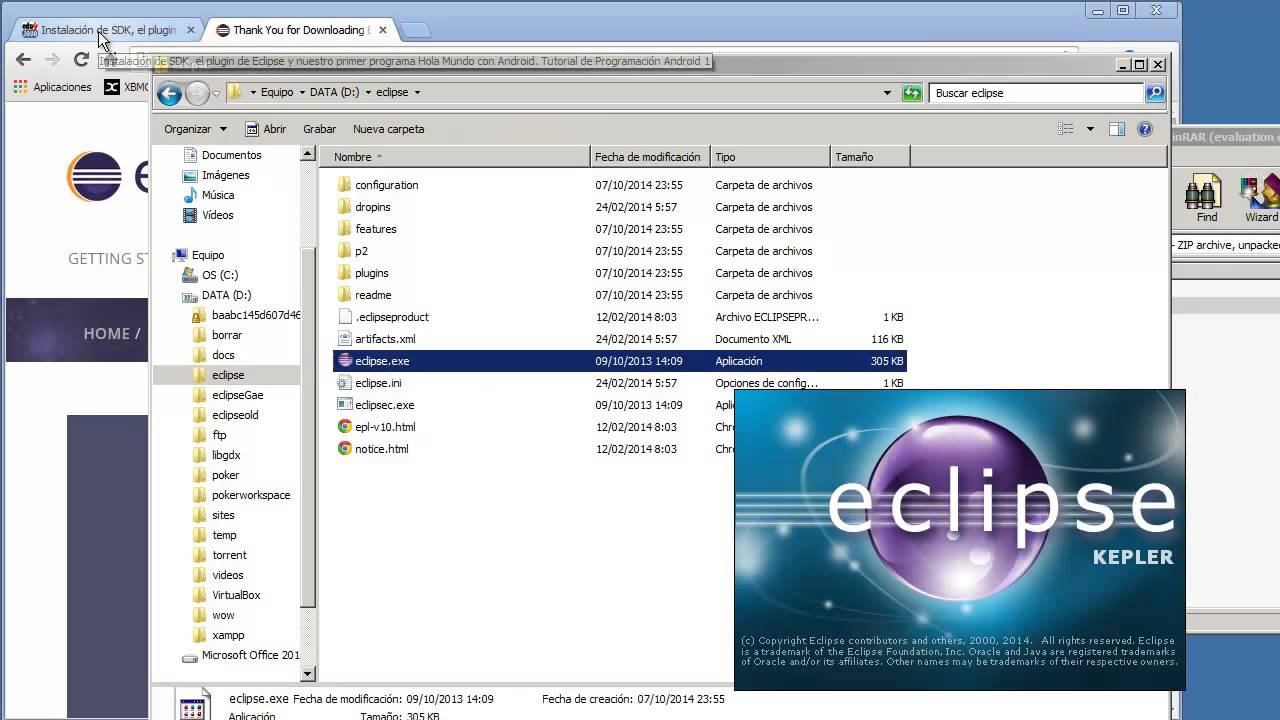Screen dimensions: 1280x720
Task: Sort by the Nombre column header
Action: [x=455, y=157]
